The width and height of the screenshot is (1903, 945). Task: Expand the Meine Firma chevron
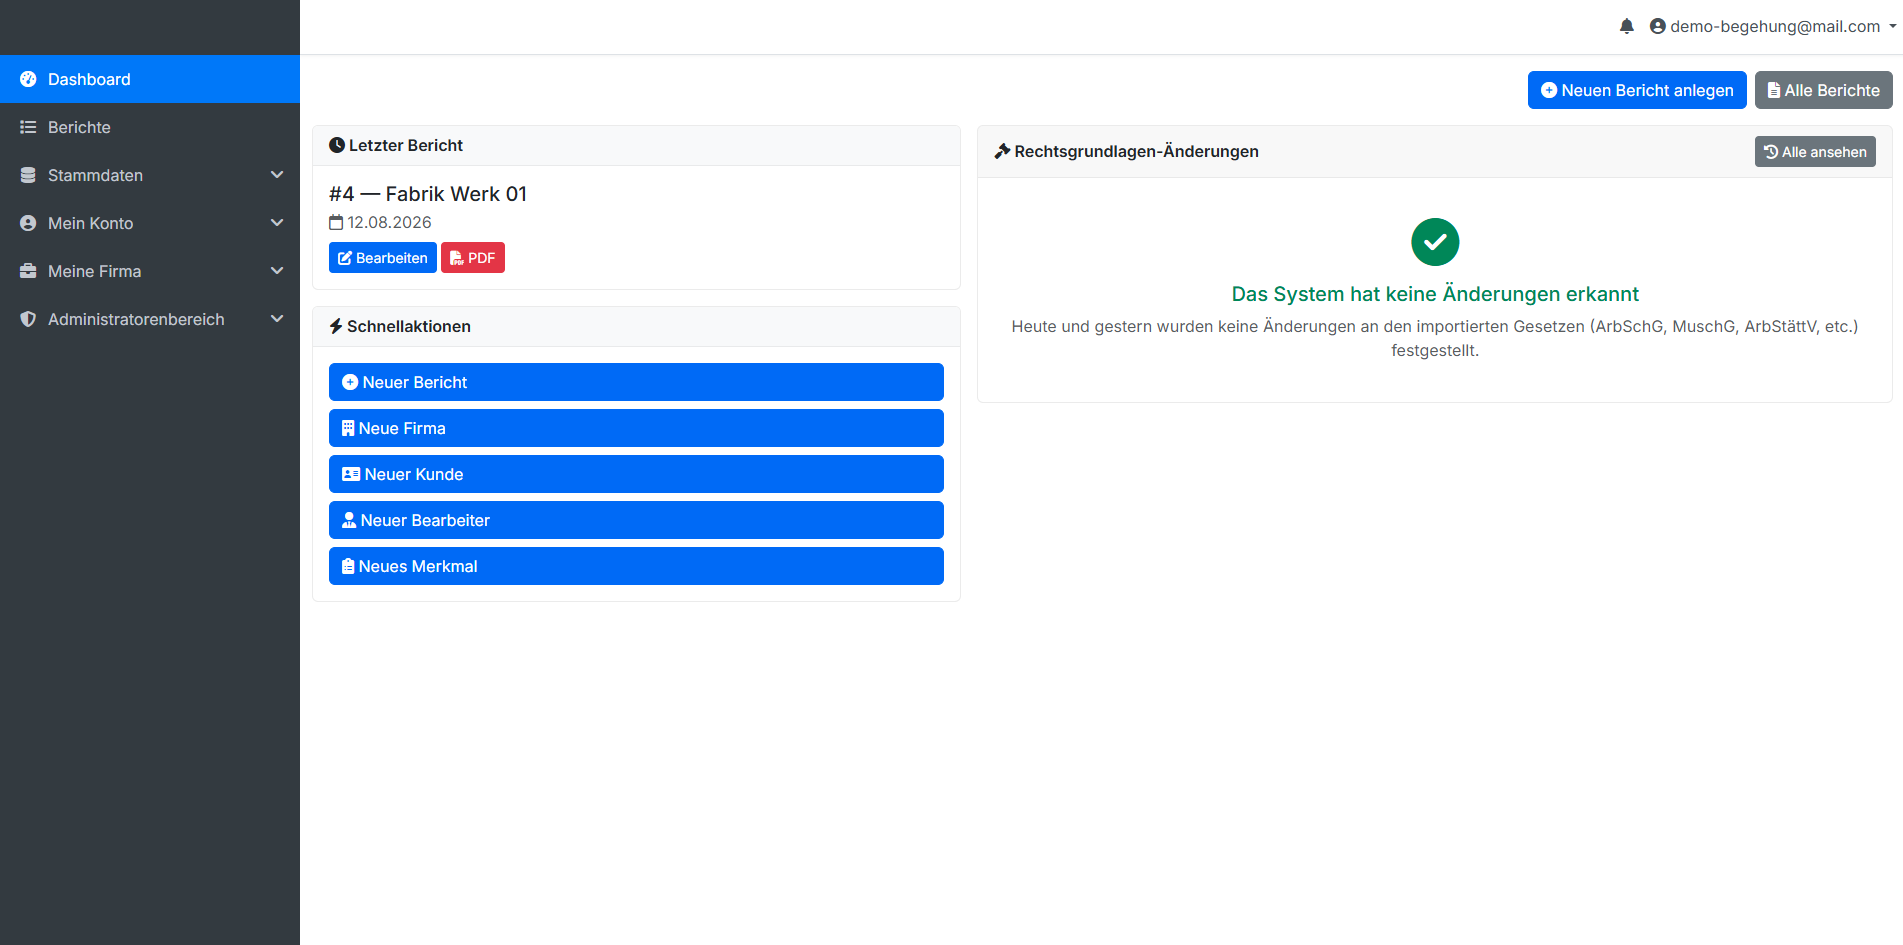coord(277,271)
